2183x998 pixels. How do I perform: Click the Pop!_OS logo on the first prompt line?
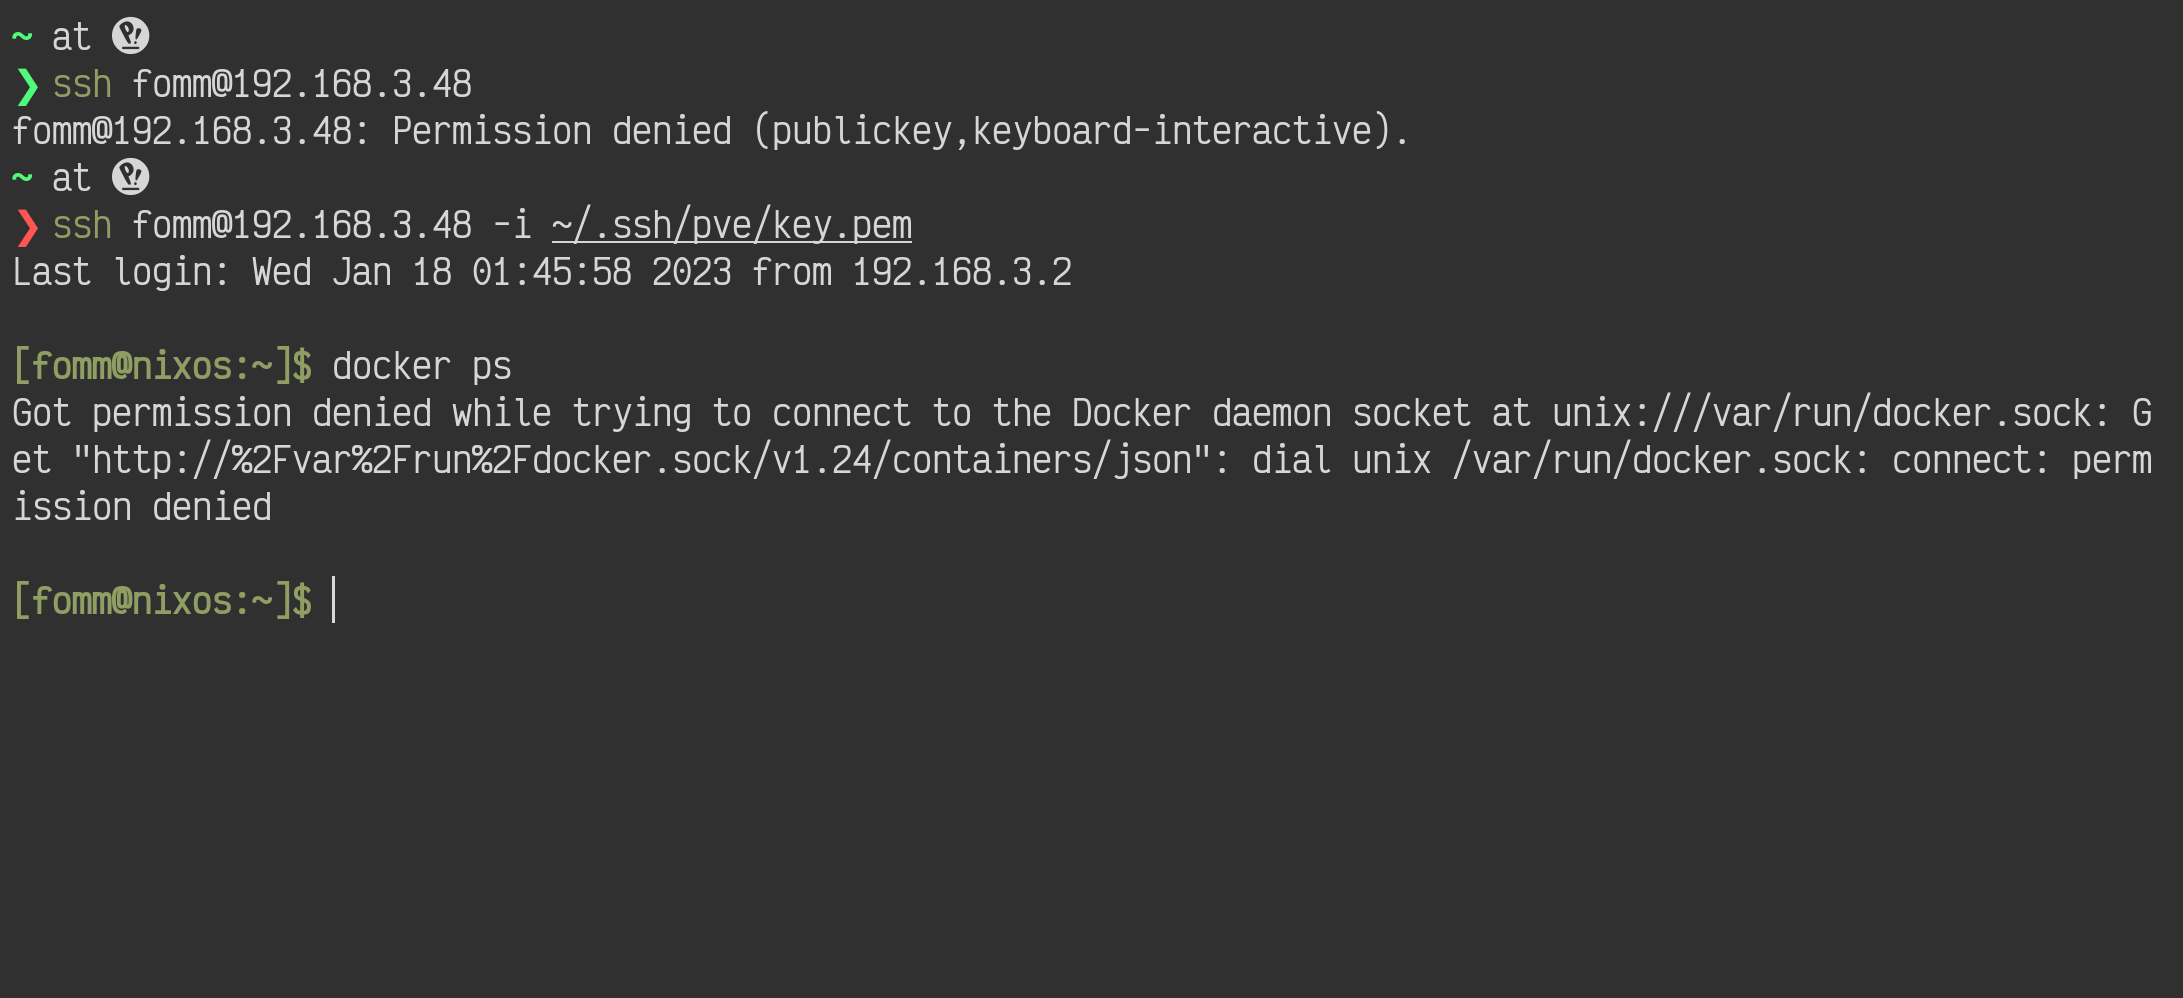(130, 36)
